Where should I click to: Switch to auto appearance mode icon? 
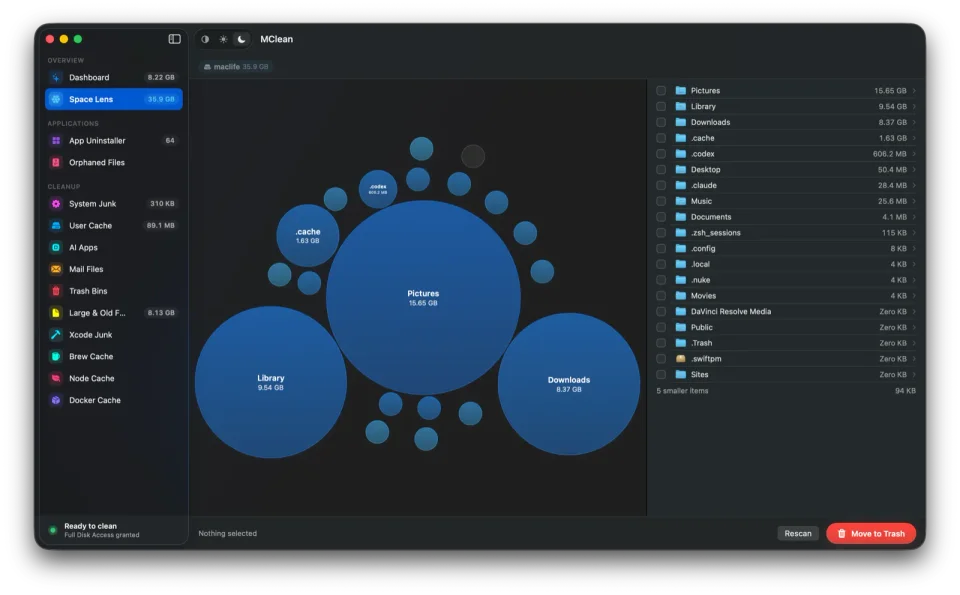[205, 39]
